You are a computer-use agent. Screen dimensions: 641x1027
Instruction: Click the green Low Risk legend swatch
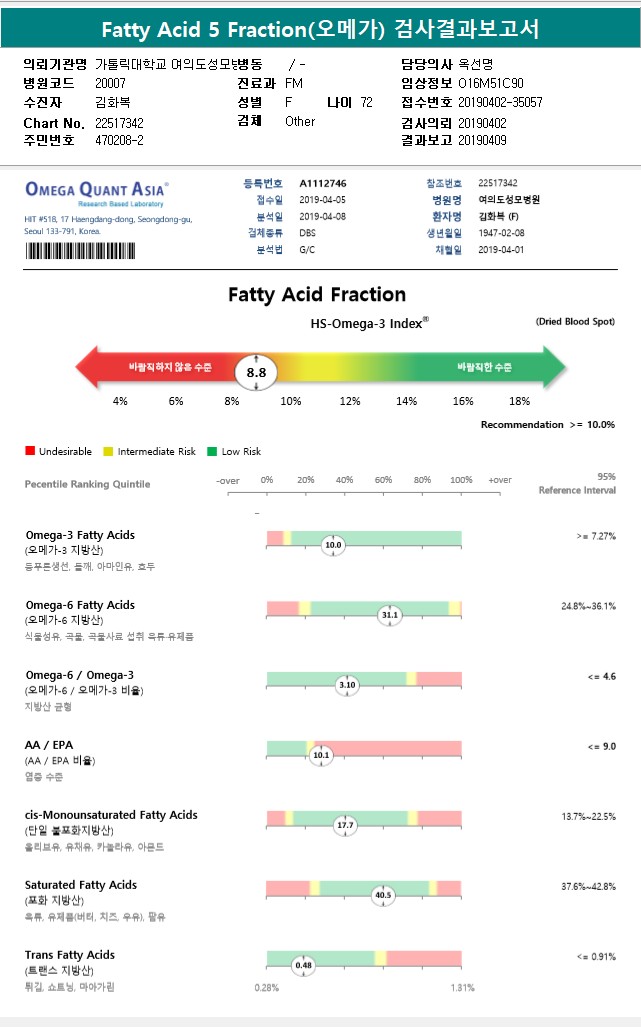tap(212, 452)
